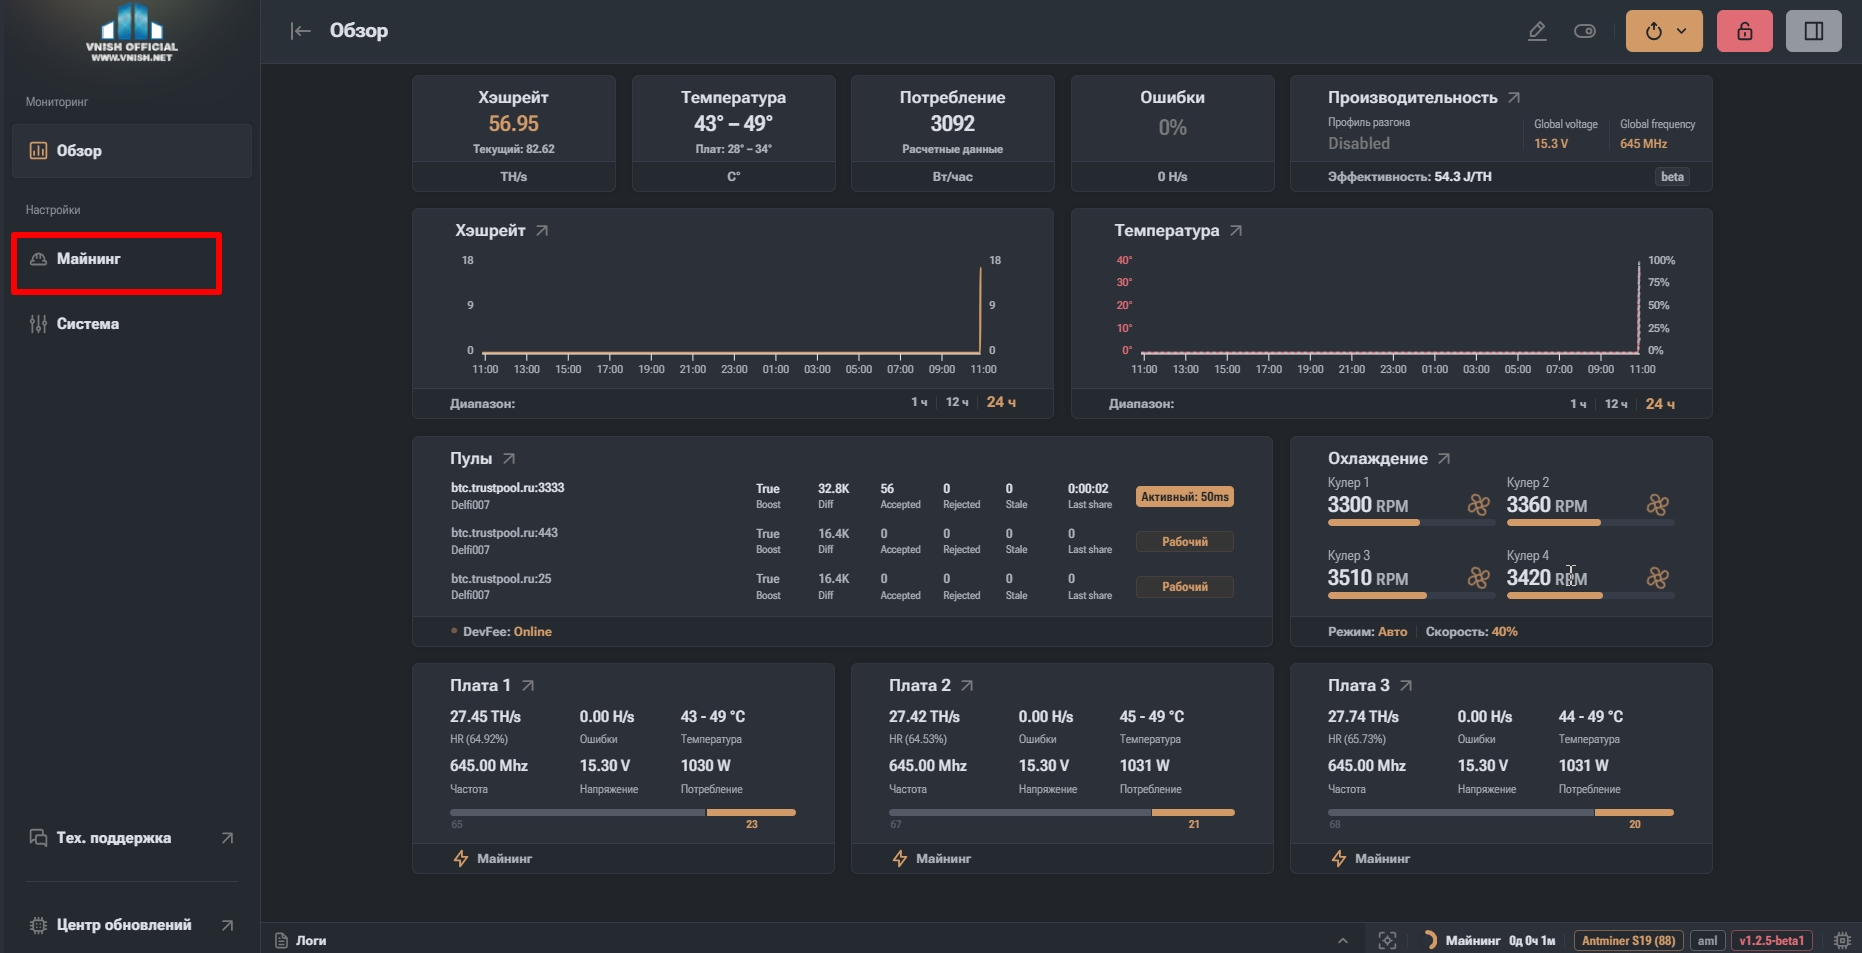Click Кулер 2 speed bar
This screenshot has height=953, width=1862.
click(1590, 523)
